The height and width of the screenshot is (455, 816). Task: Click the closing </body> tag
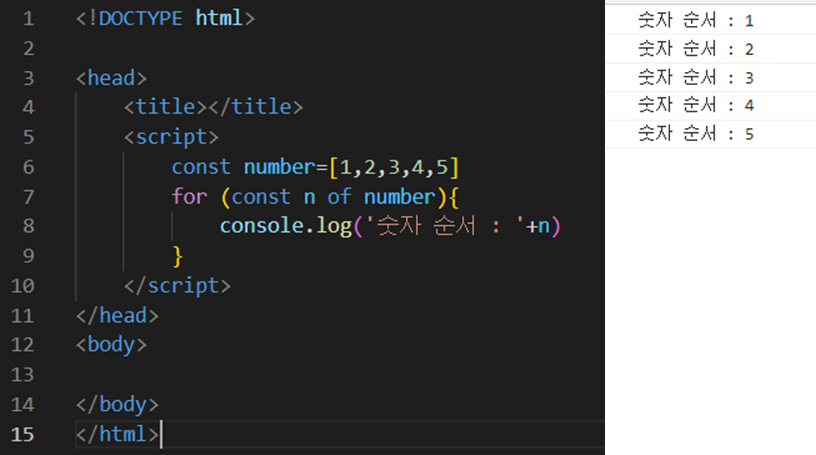117,405
